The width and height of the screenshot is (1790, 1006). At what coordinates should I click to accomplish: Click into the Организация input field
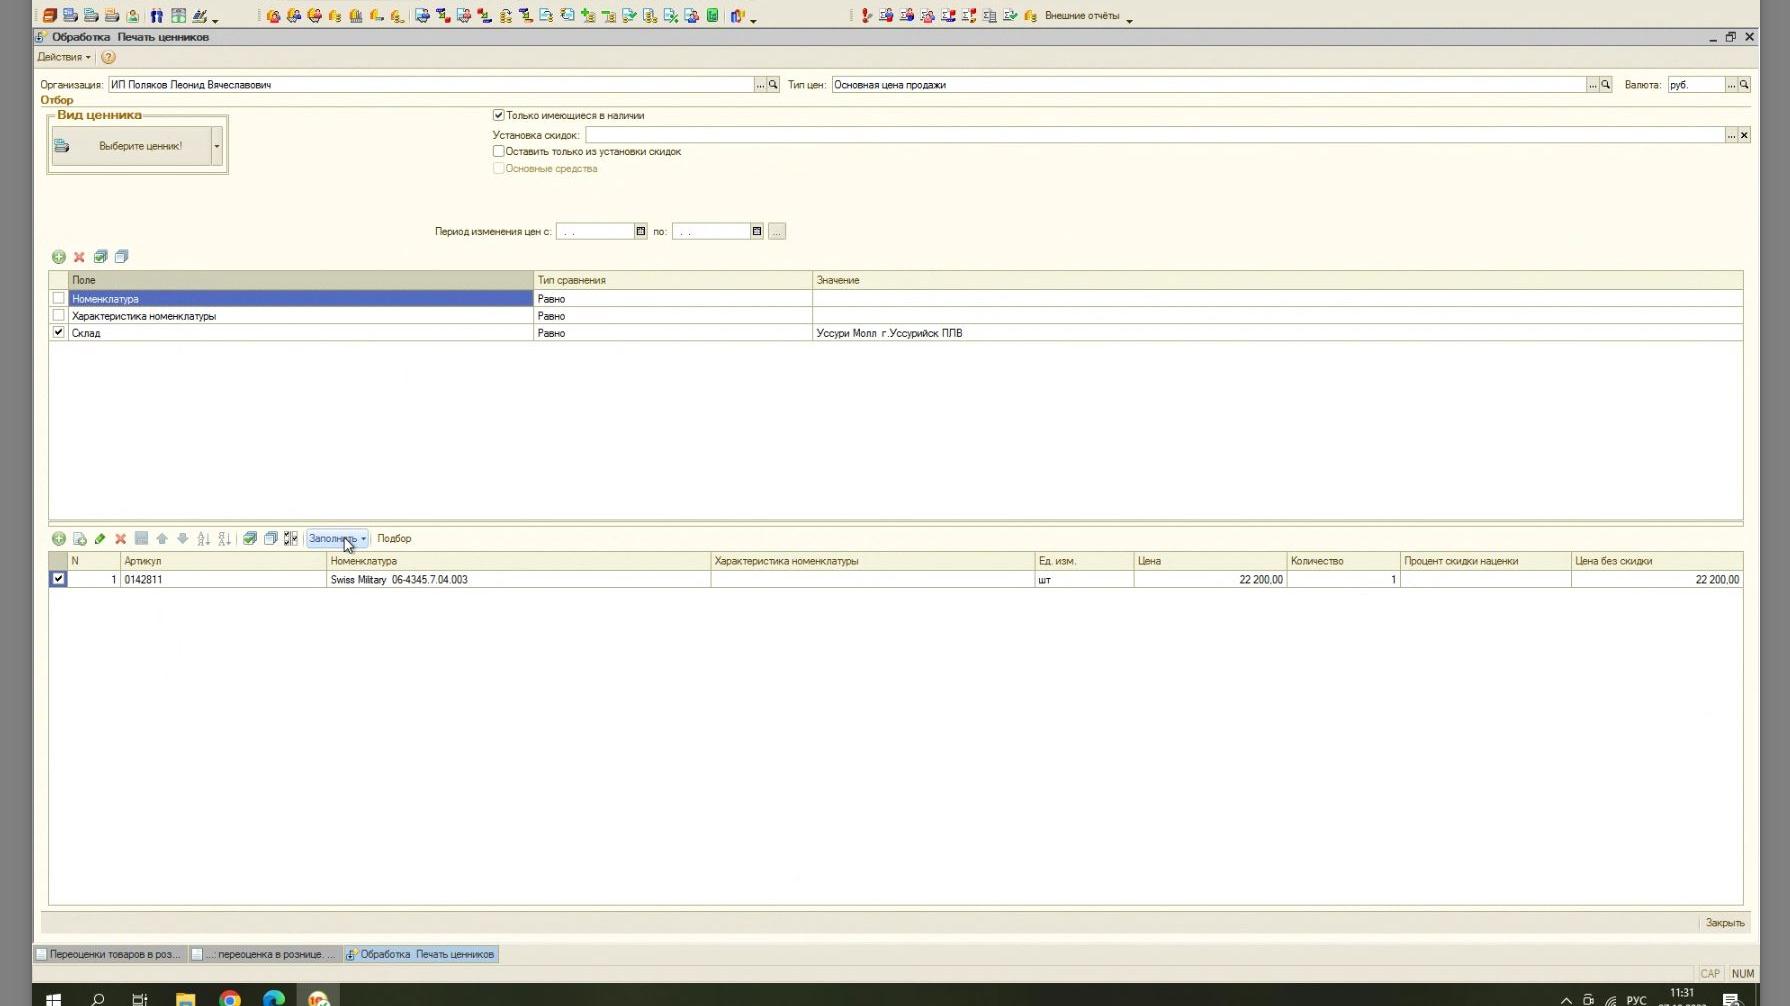click(430, 85)
